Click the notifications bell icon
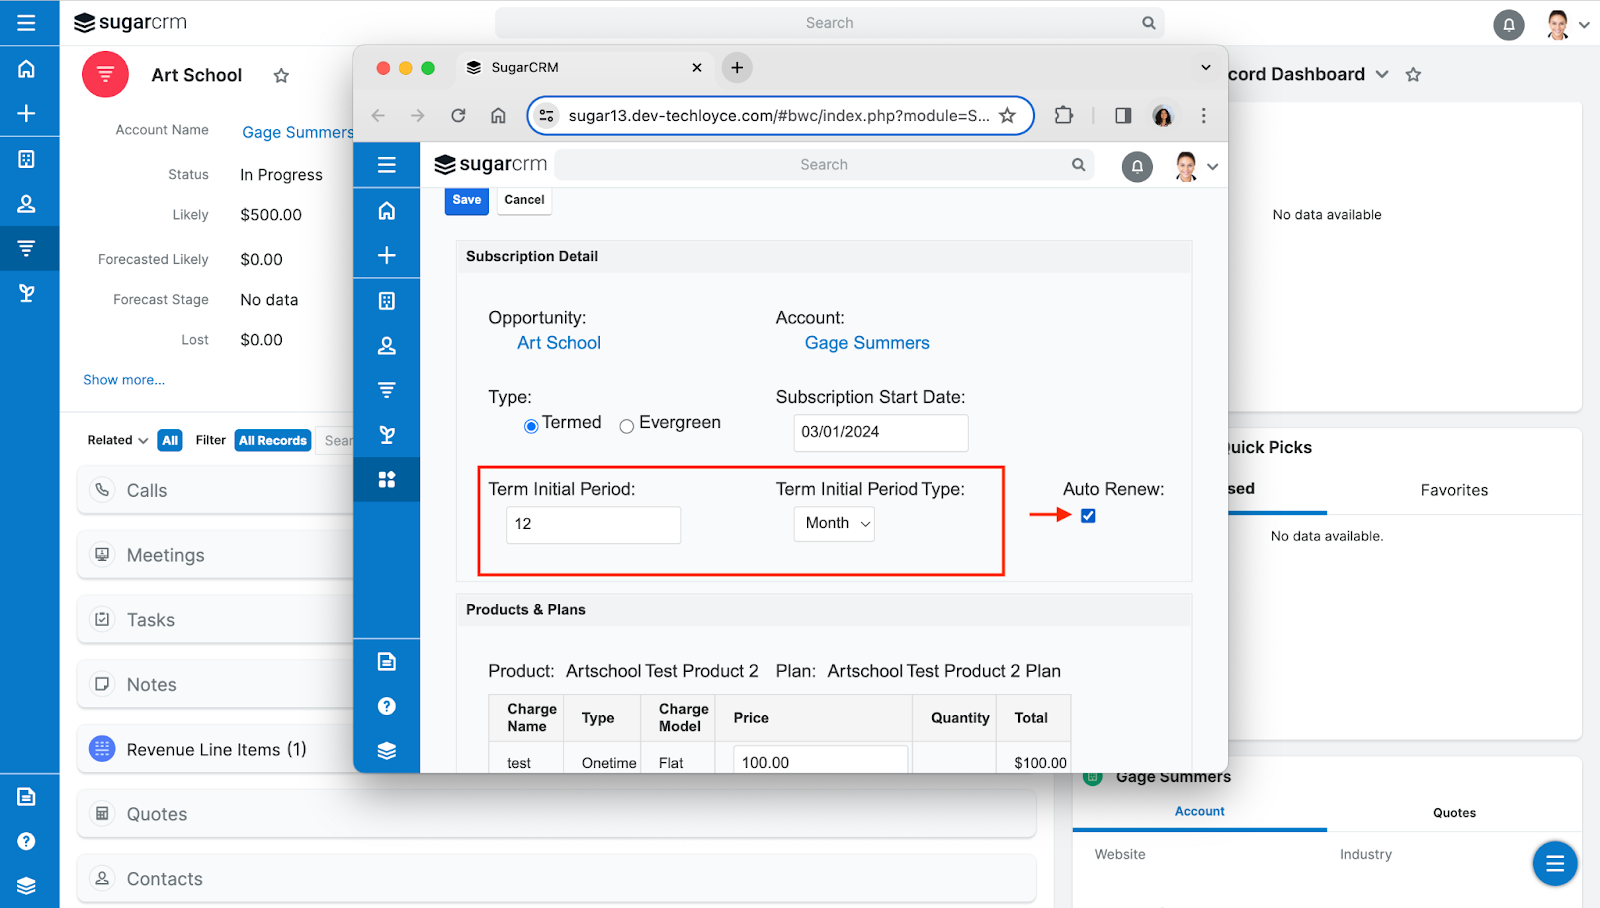This screenshot has height=908, width=1600. coord(1509,24)
